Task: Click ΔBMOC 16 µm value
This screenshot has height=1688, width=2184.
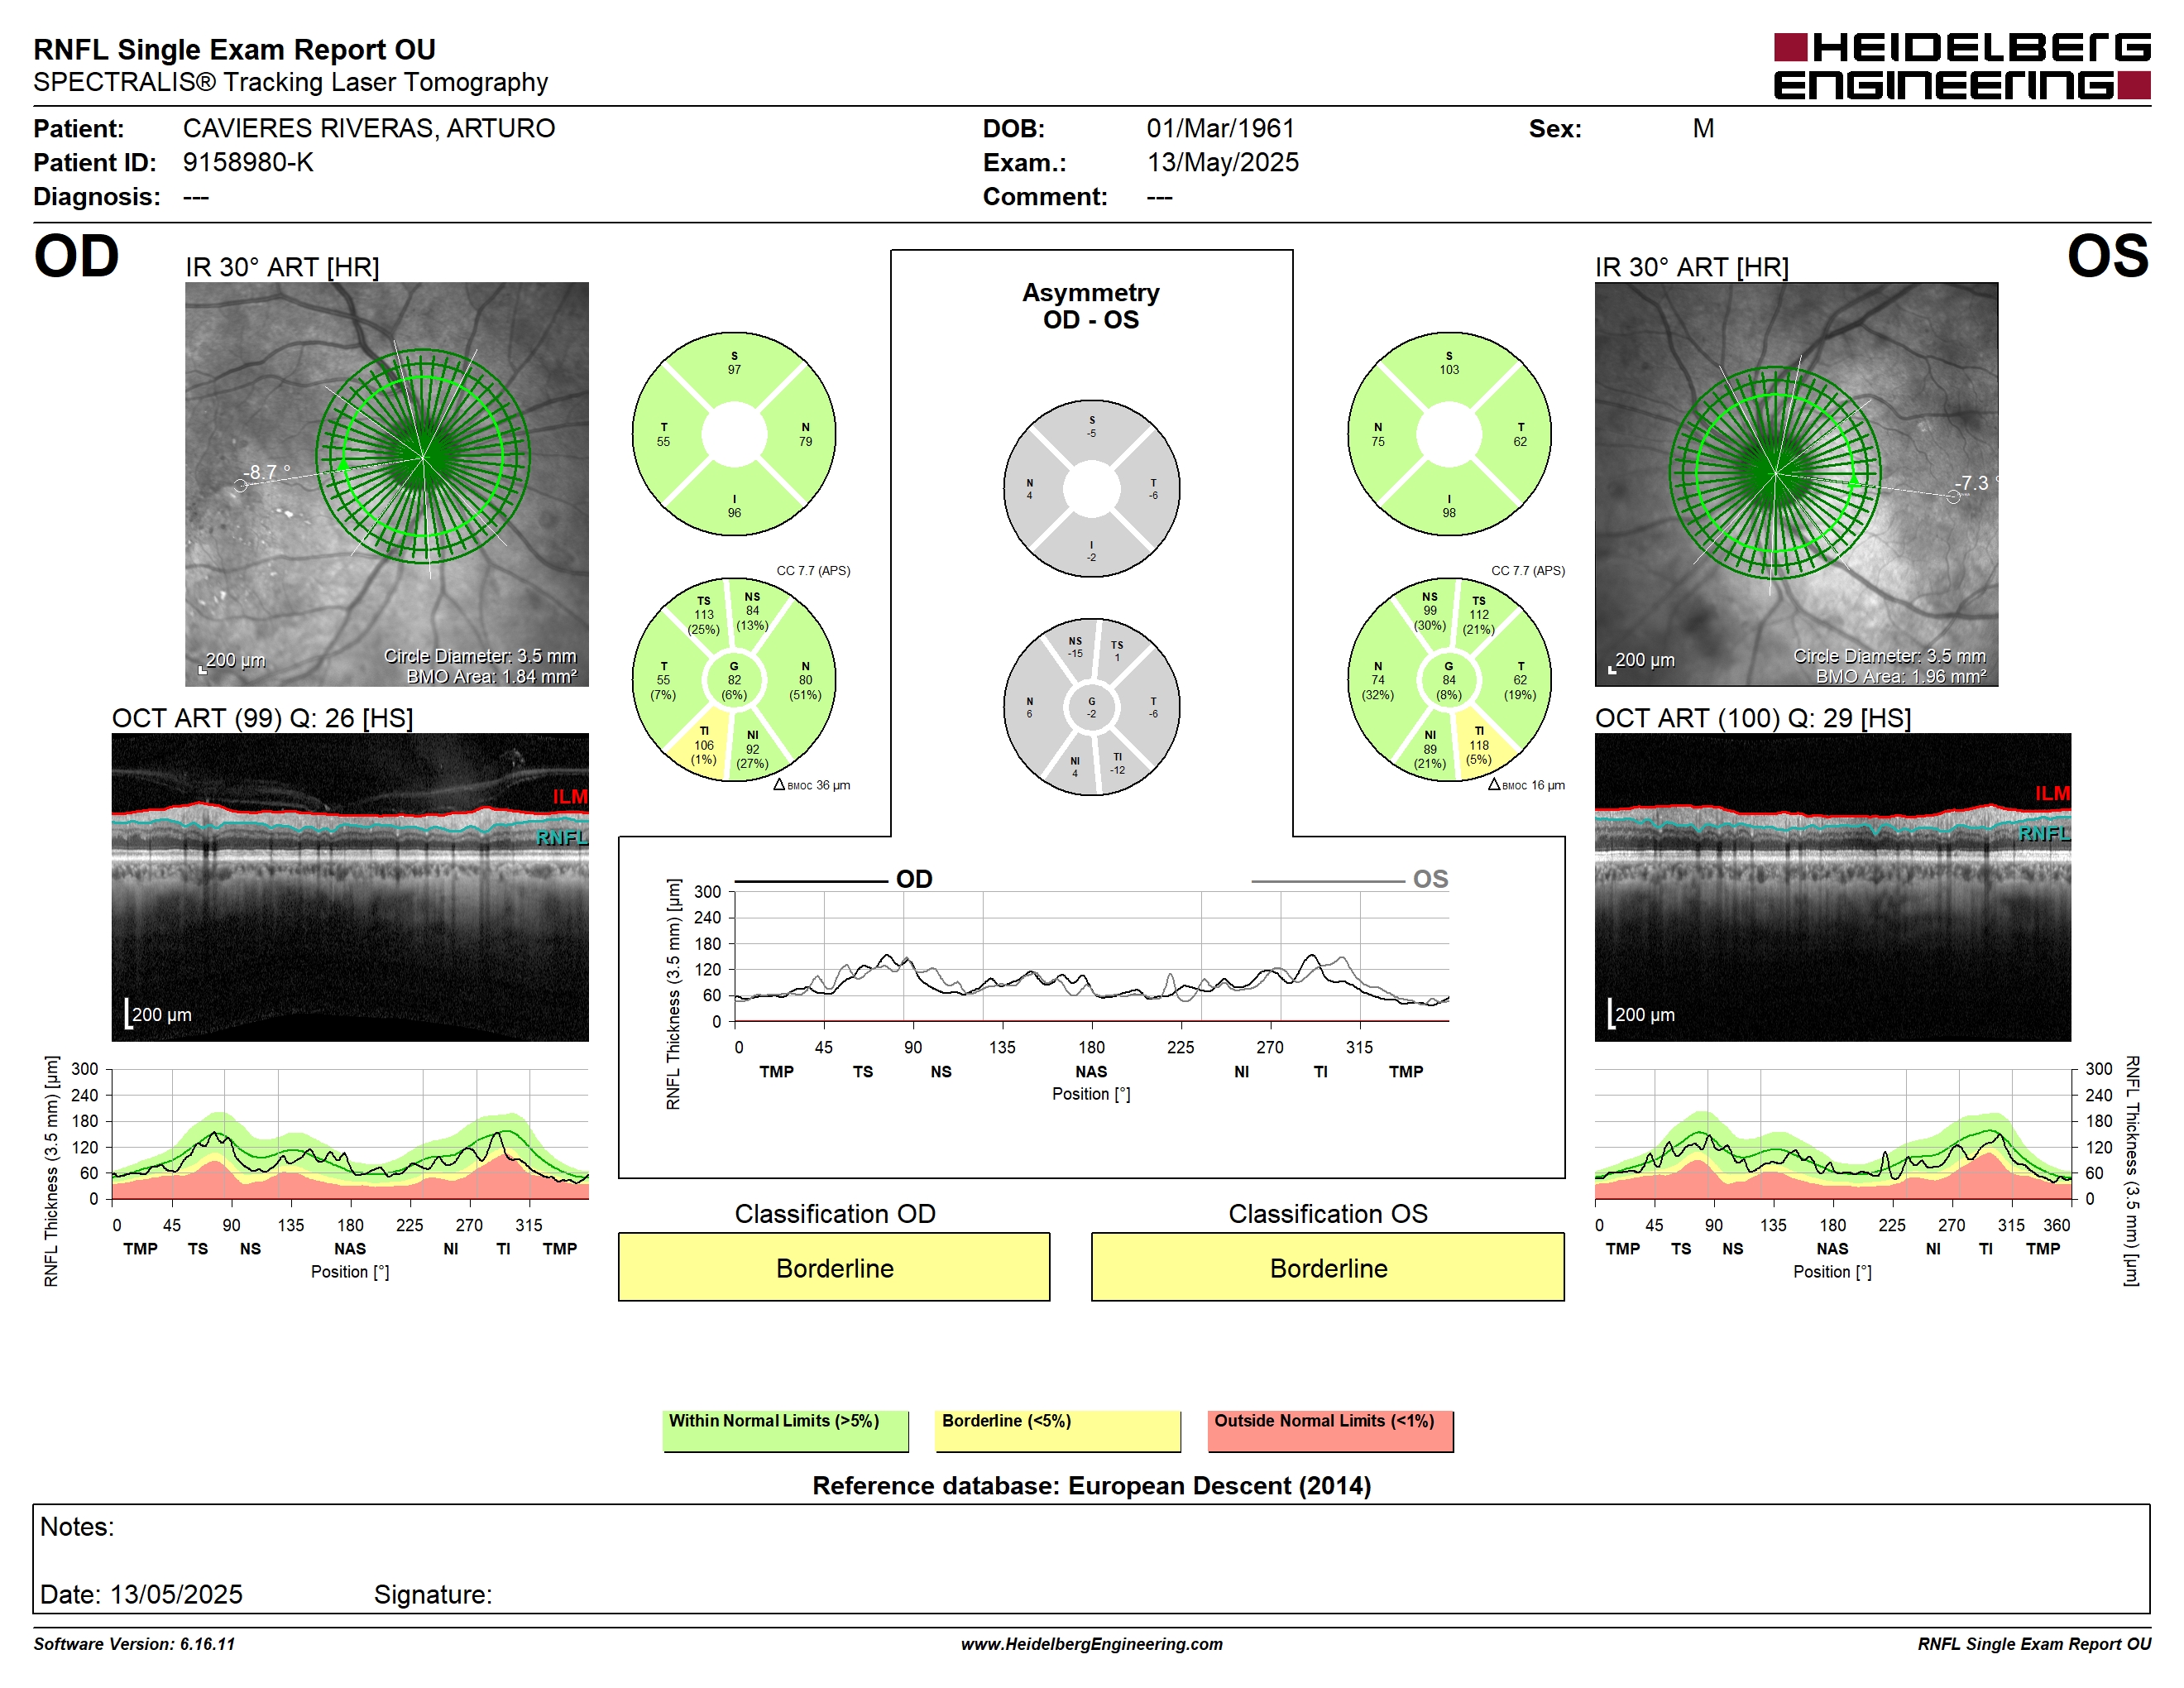Action: pyautogui.click(x=1526, y=785)
